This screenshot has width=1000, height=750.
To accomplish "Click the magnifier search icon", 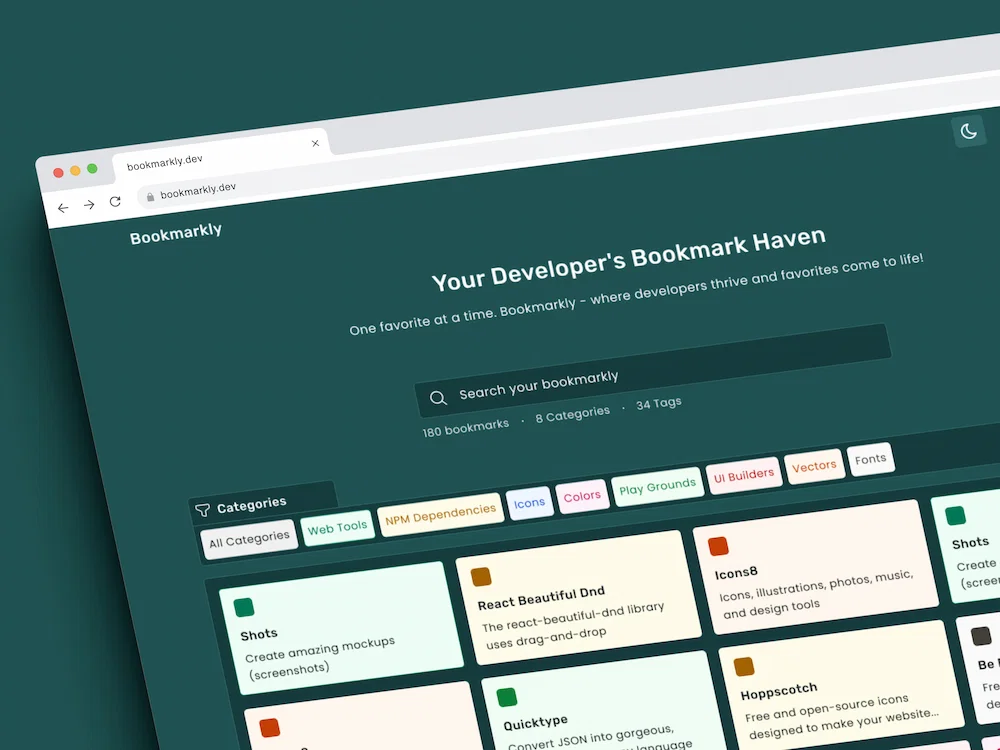I will tap(438, 398).
